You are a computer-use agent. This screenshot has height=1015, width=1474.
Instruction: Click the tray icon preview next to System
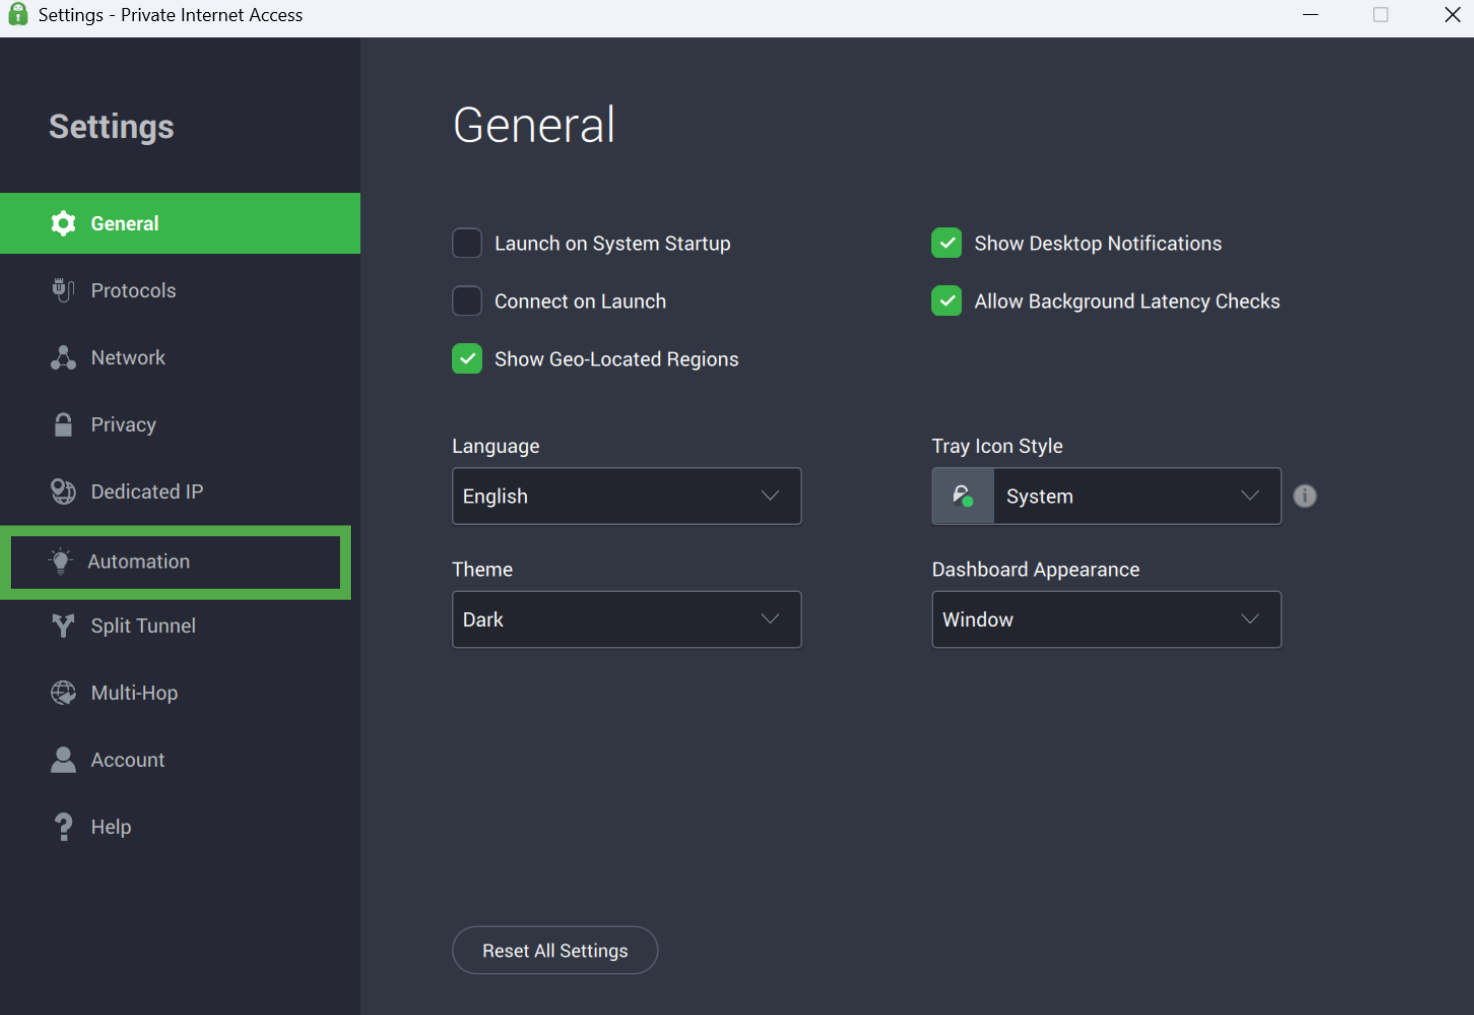tap(963, 496)
